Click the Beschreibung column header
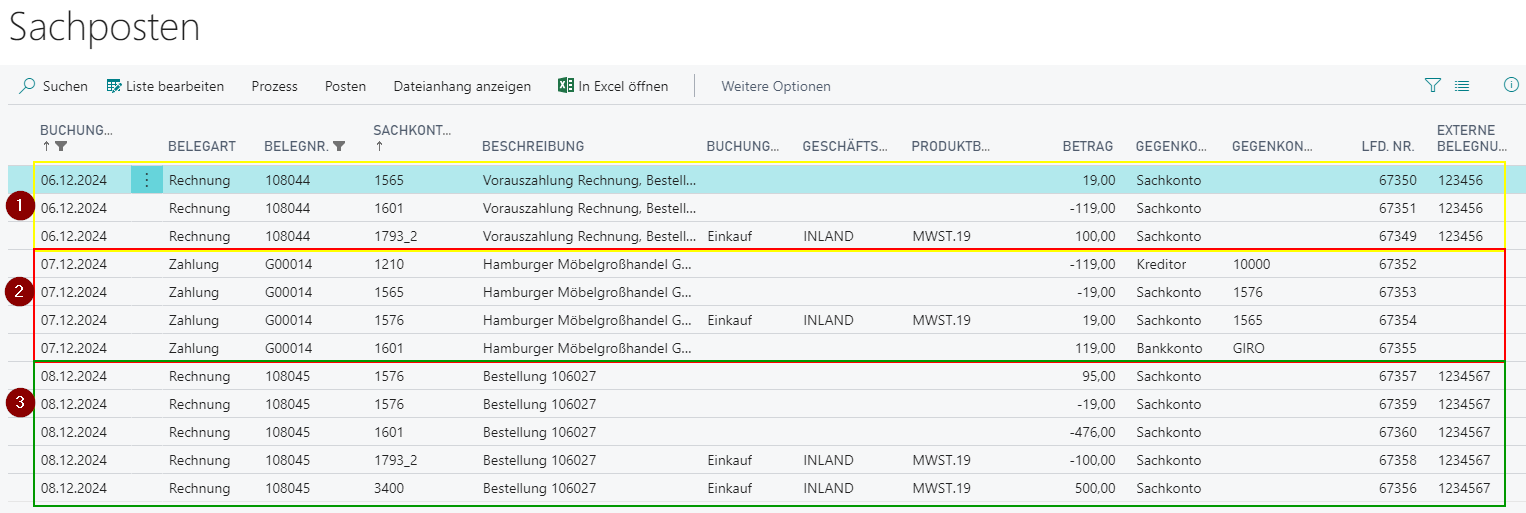This screenshot has height=513, width=1526. pos(532,146)
